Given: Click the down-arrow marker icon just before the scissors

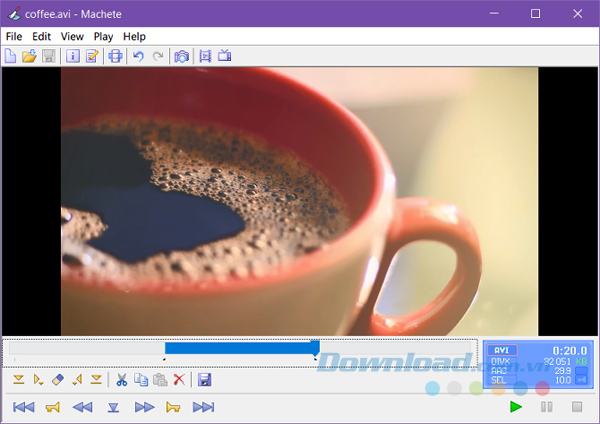Looking at the screenshot, I should pyautogui.click(x=96, y=380).
